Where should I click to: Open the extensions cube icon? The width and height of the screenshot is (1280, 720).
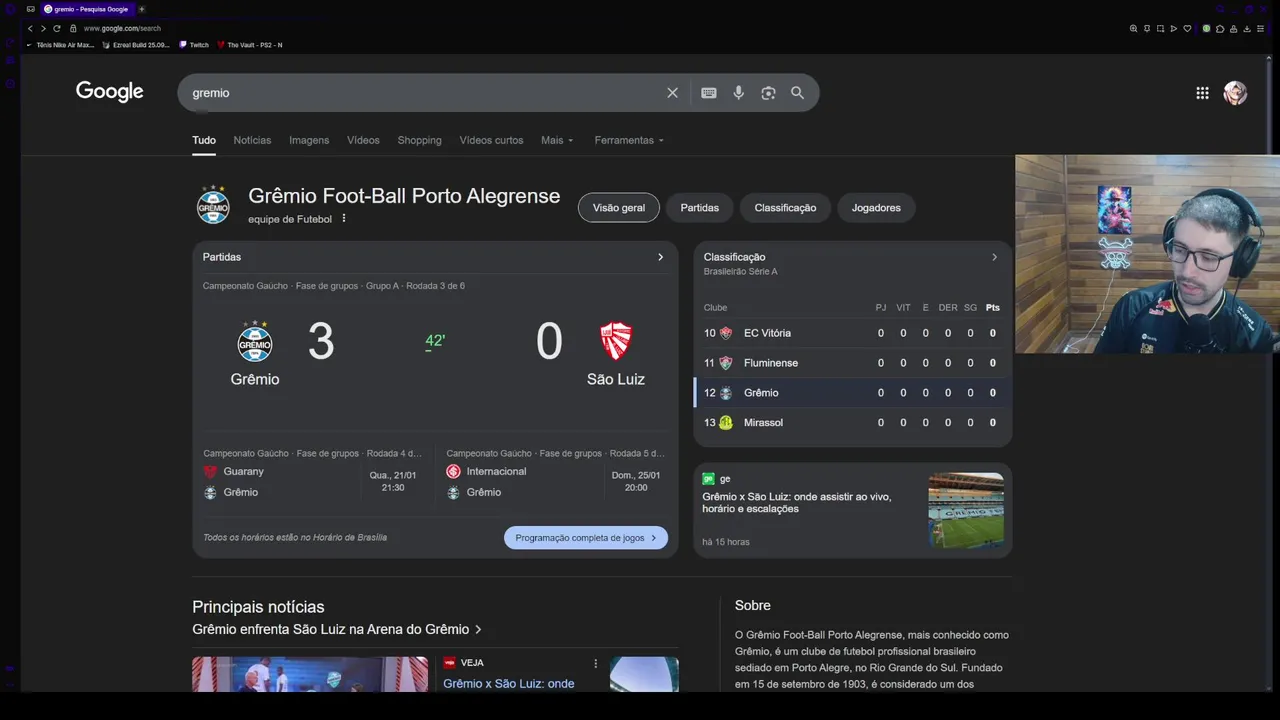[x=1219, y=29]
